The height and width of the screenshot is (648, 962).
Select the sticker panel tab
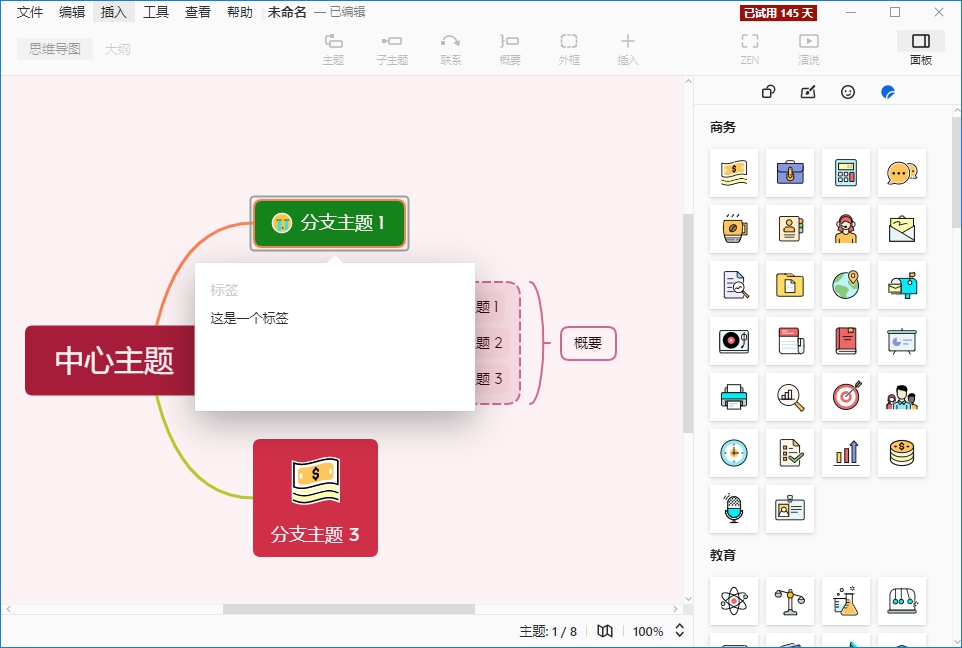pos(888,92)
